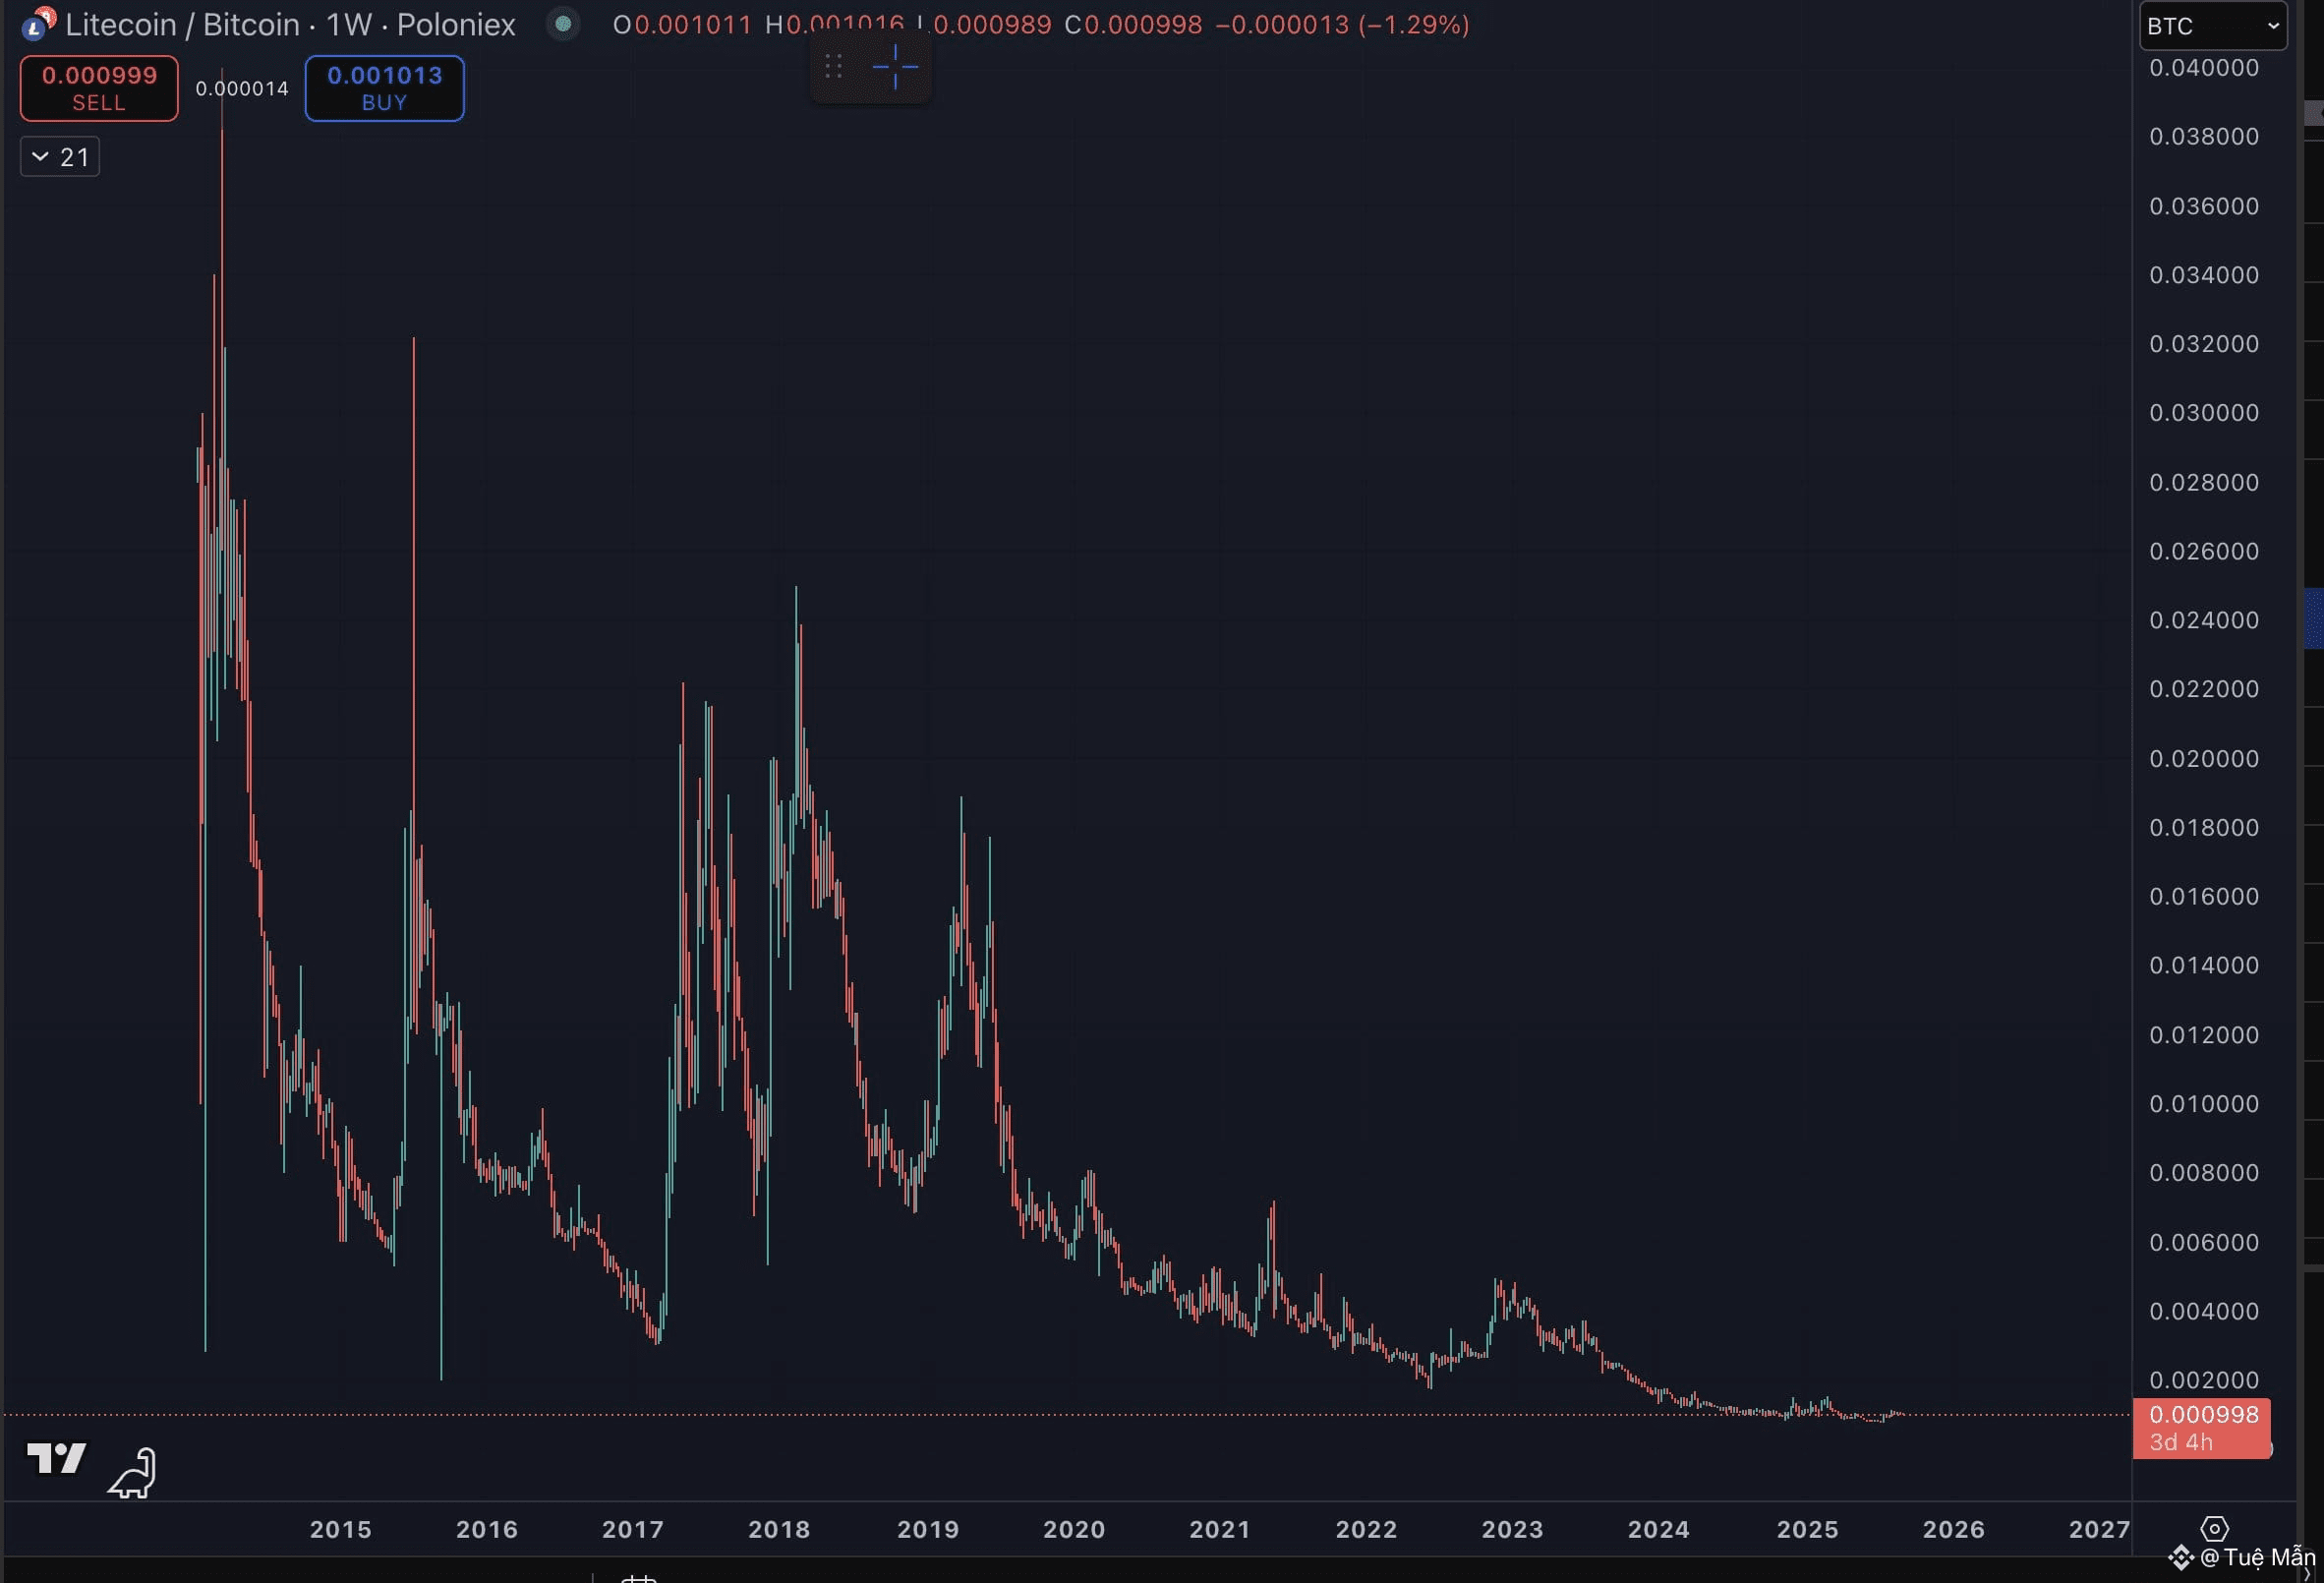Click the 0.014000 price scale label
The image size is (2324, 1583).
(x=2204, y=966)
